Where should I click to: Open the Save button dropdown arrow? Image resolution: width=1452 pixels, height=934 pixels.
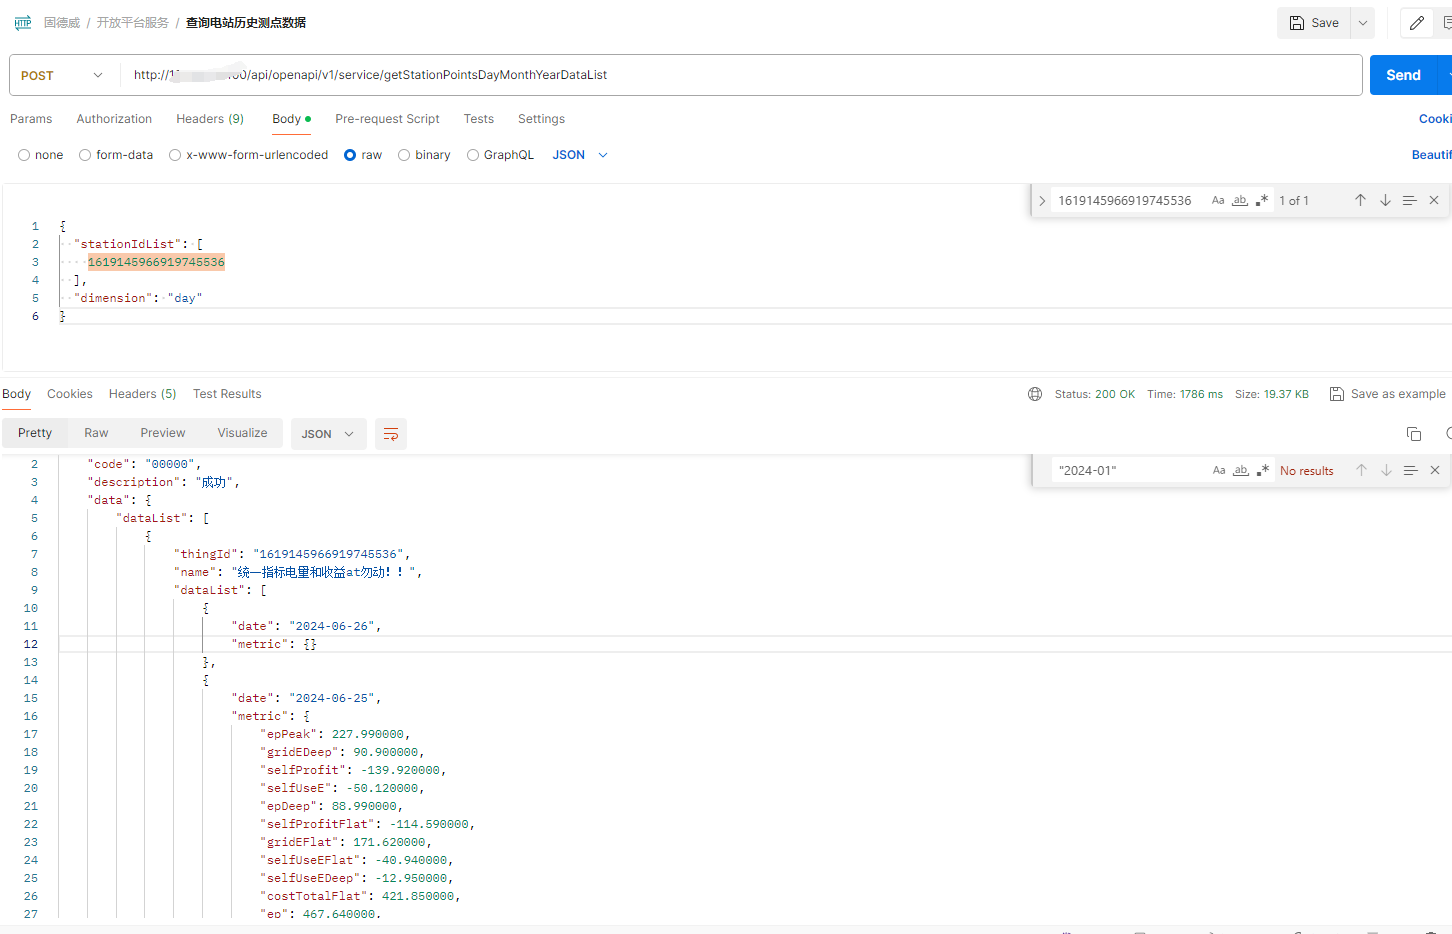click(x=1362, y=23)
